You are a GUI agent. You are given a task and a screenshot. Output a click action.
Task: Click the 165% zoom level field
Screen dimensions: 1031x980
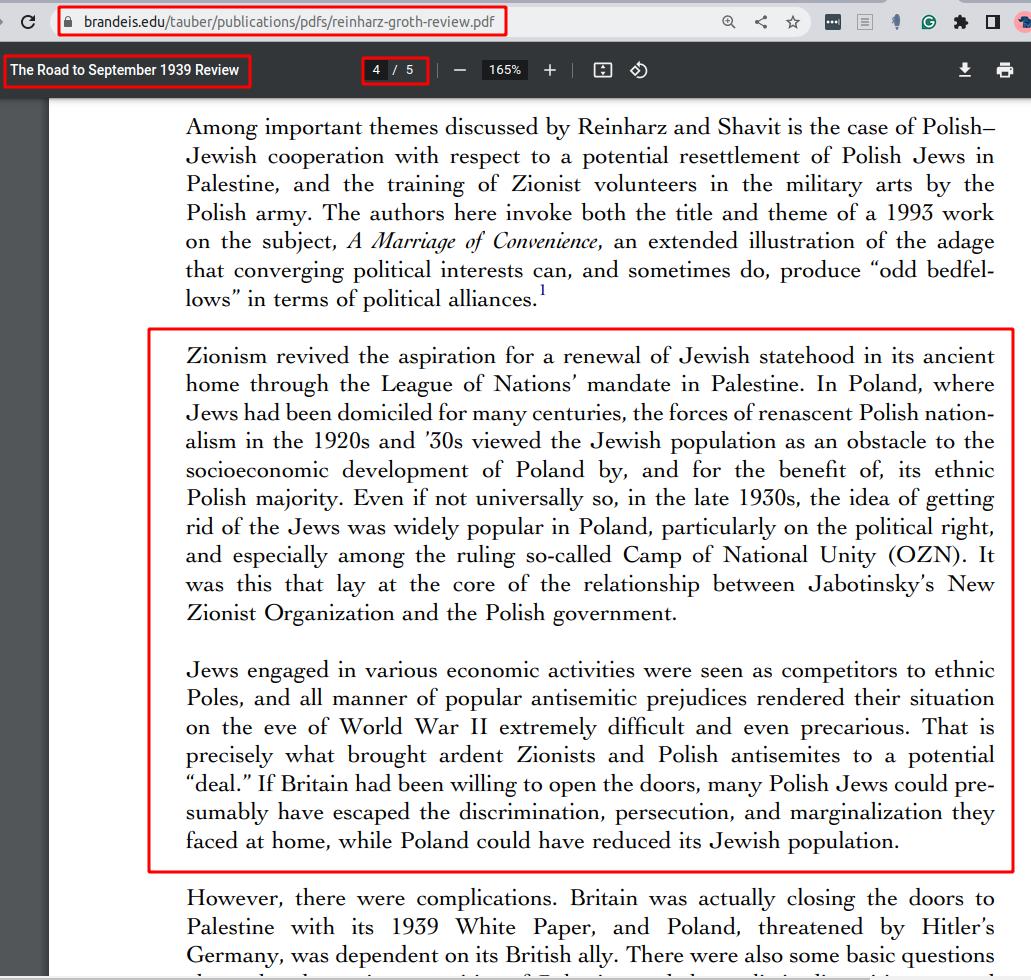(x=505, y=70)
